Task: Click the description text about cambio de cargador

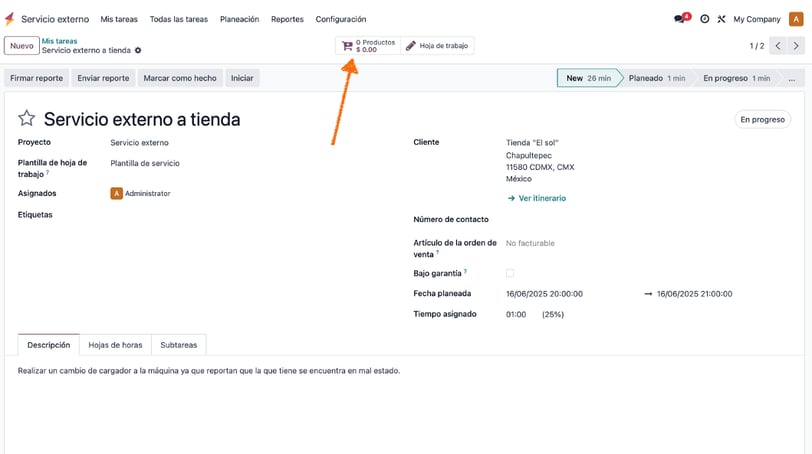Action: (209, 371)
